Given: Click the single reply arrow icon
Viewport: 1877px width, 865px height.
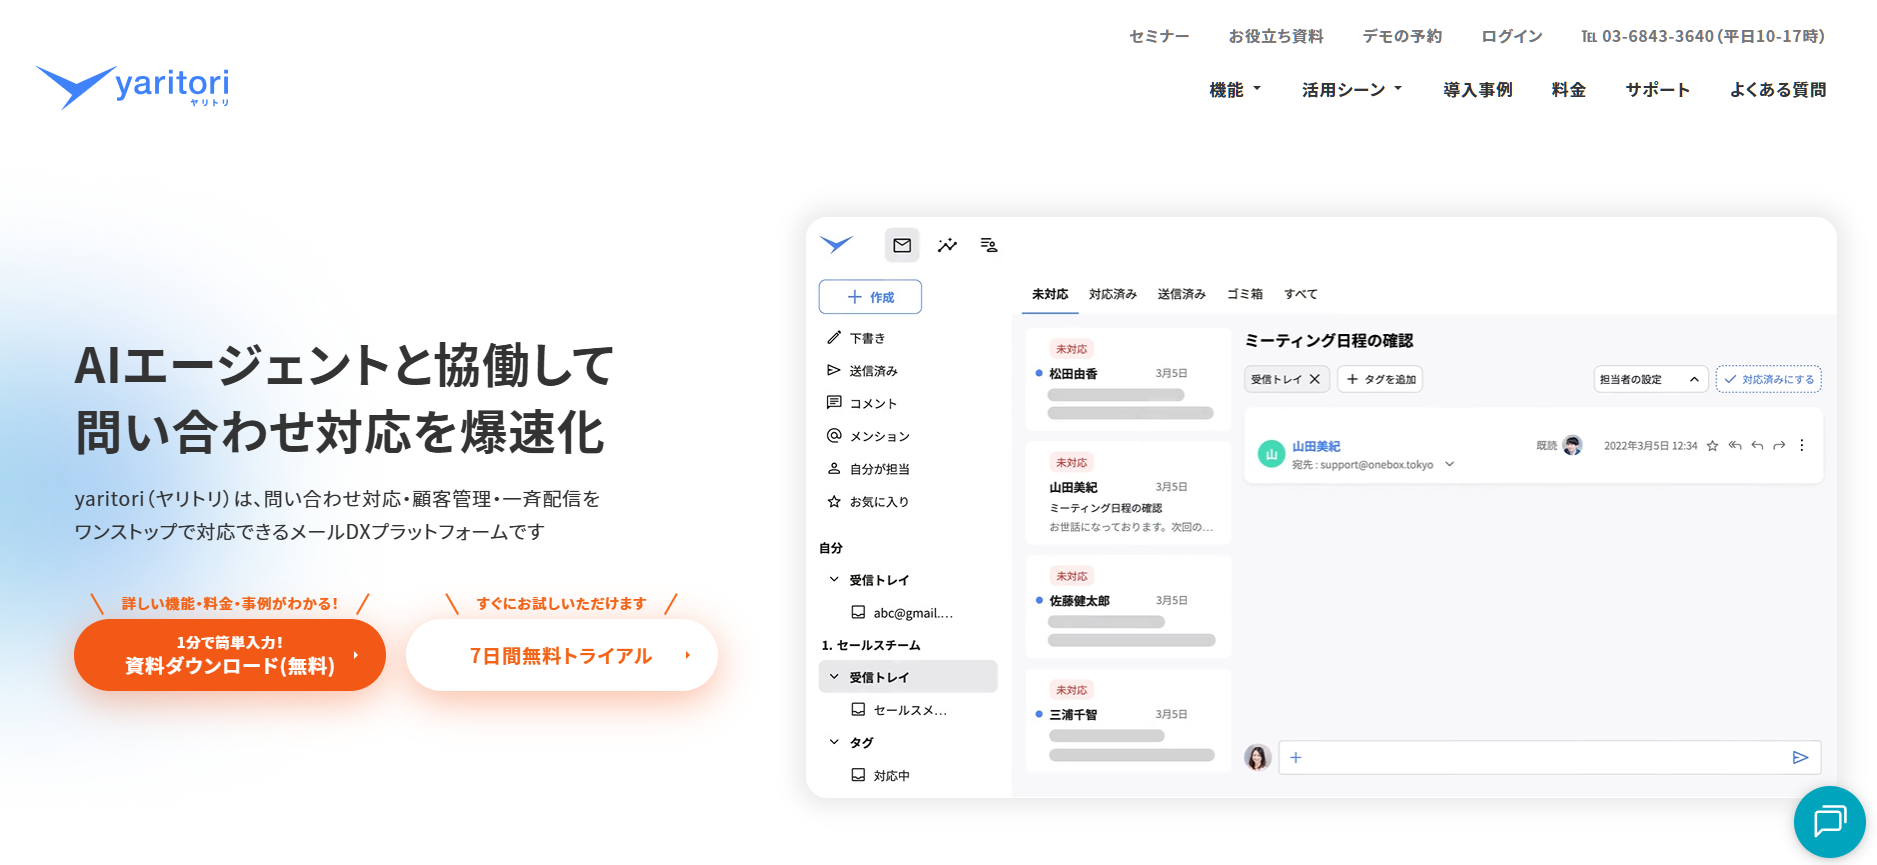Looking at the screenshot, I should coord(1757,446).
